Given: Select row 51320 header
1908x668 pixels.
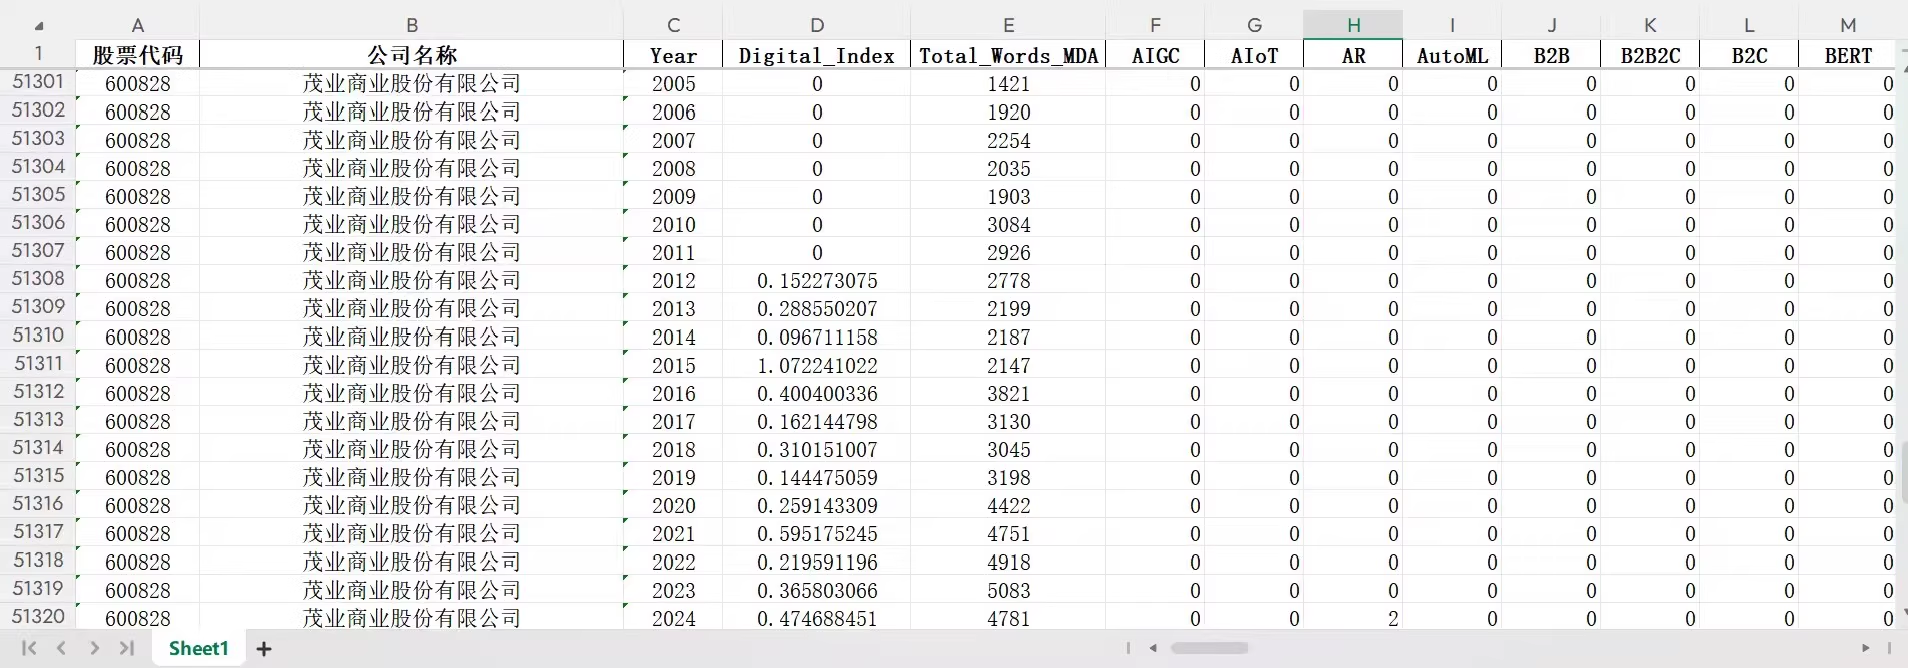Looking at the screenshot, I should click(38, 617).
